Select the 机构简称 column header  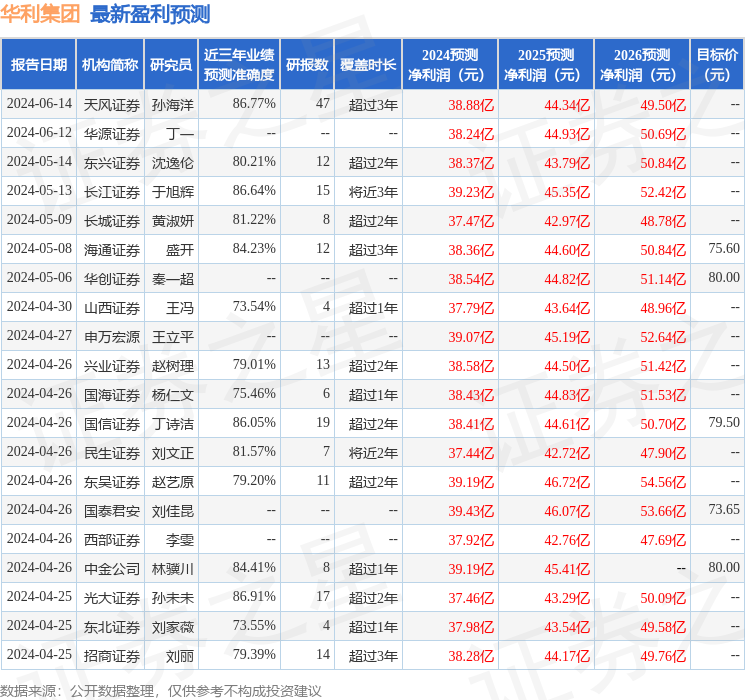(x=110, y=65)
